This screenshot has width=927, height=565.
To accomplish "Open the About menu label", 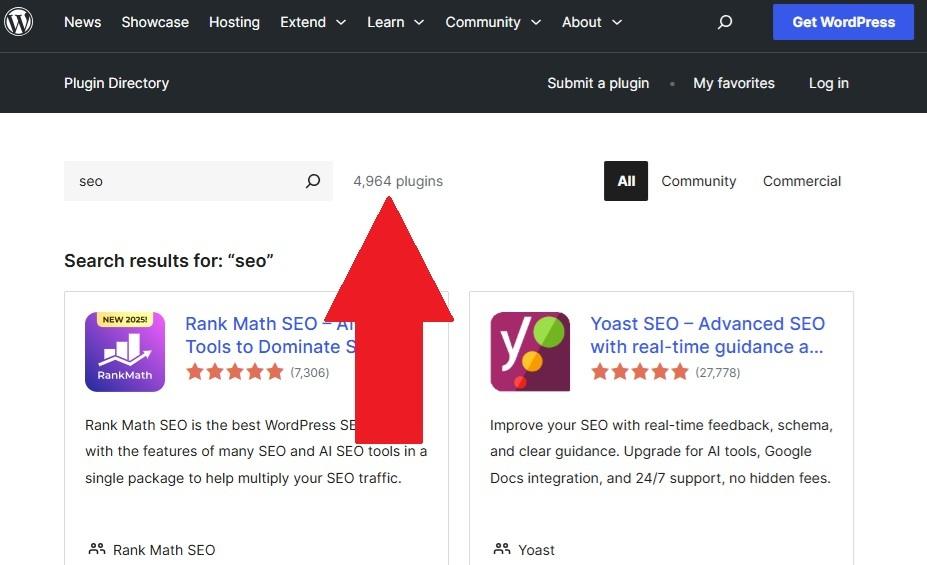I will tap(581, 22).
